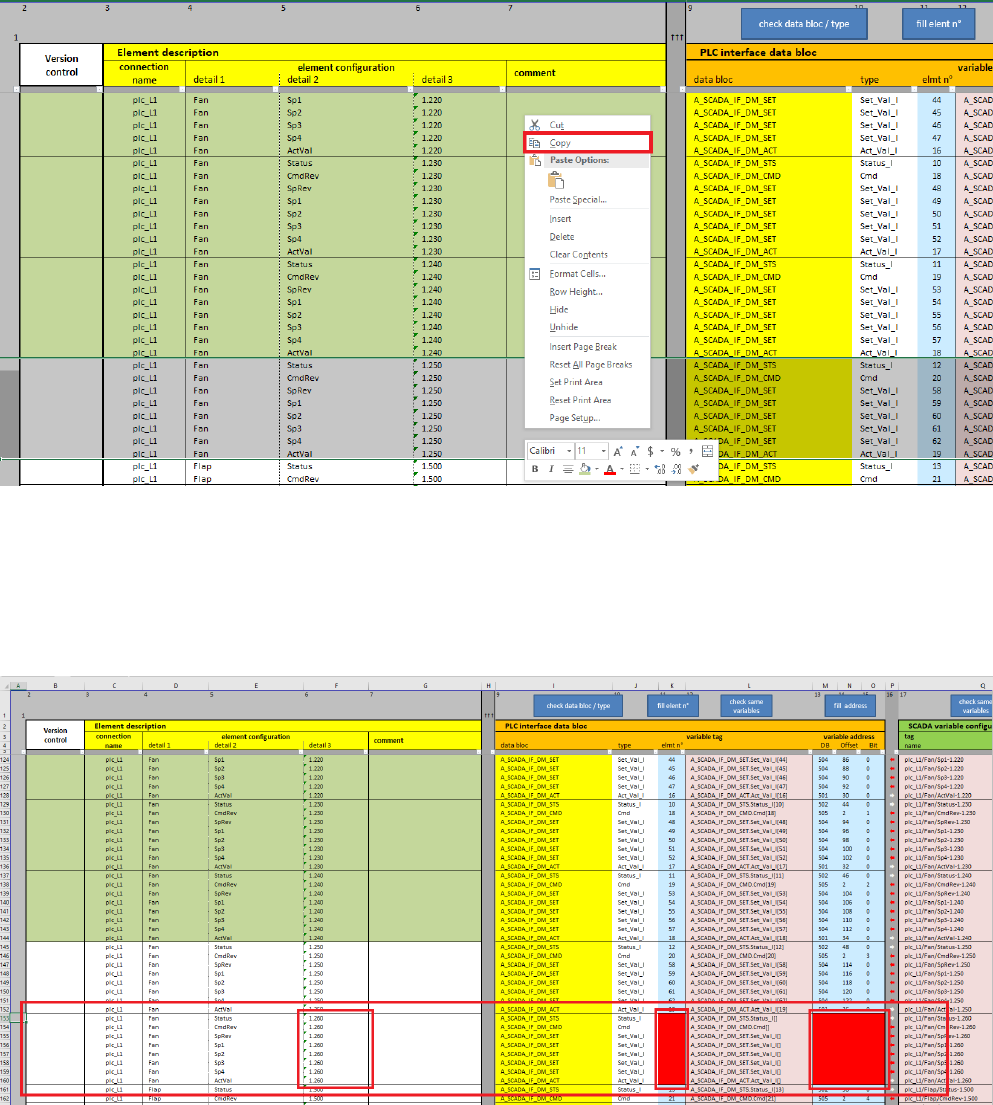Select column L header in full-sheet view

coord(748,685)
